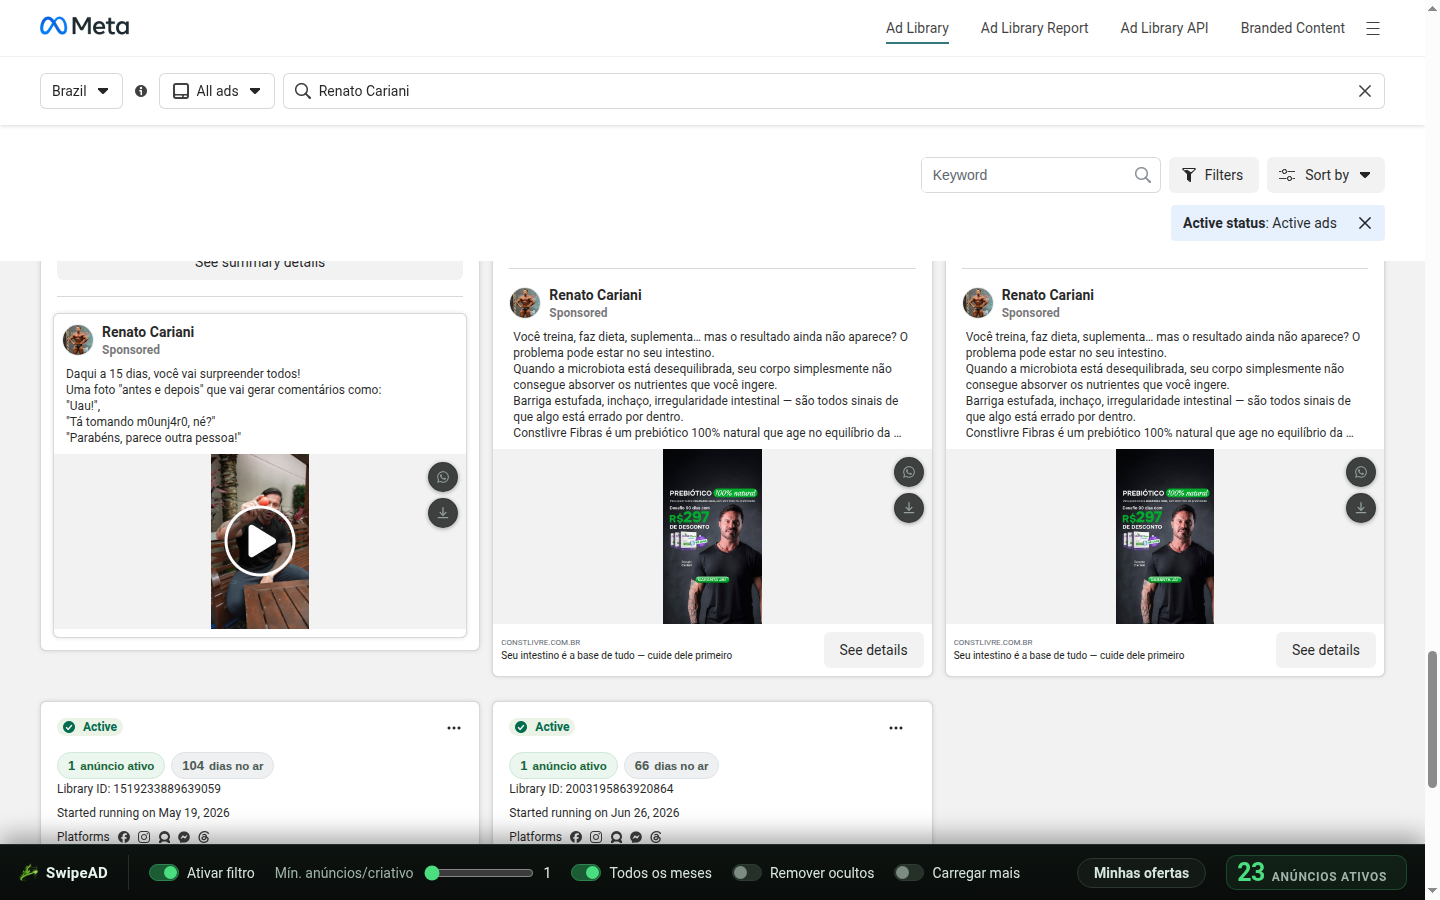Toggle the Todos os meses switch
The height and width of the screenshot is (900, 1440).
[586, 873]
